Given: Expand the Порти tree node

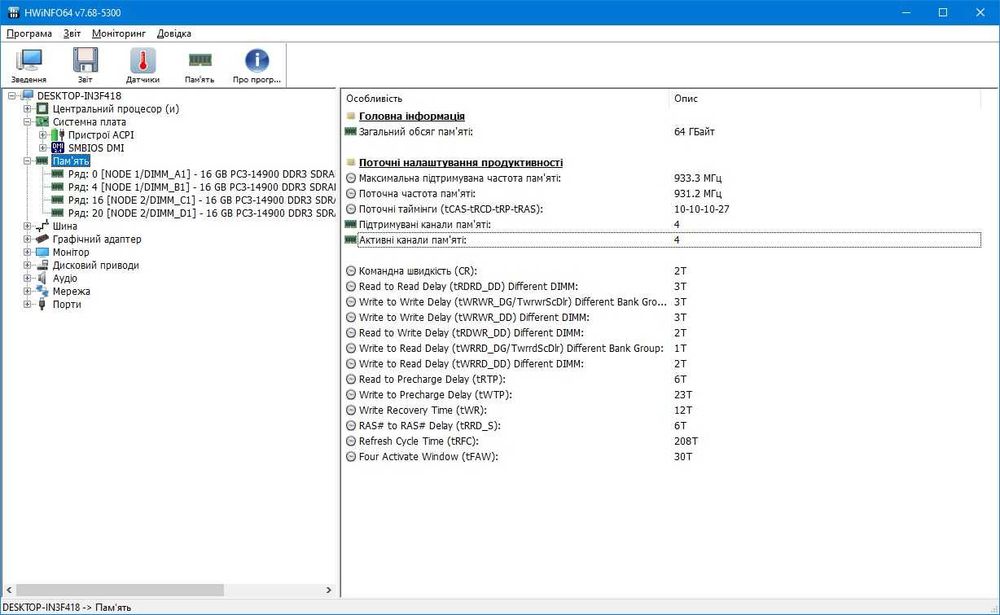Looking at the screenshot, I should pyautogui.click(x=27, y=305).
